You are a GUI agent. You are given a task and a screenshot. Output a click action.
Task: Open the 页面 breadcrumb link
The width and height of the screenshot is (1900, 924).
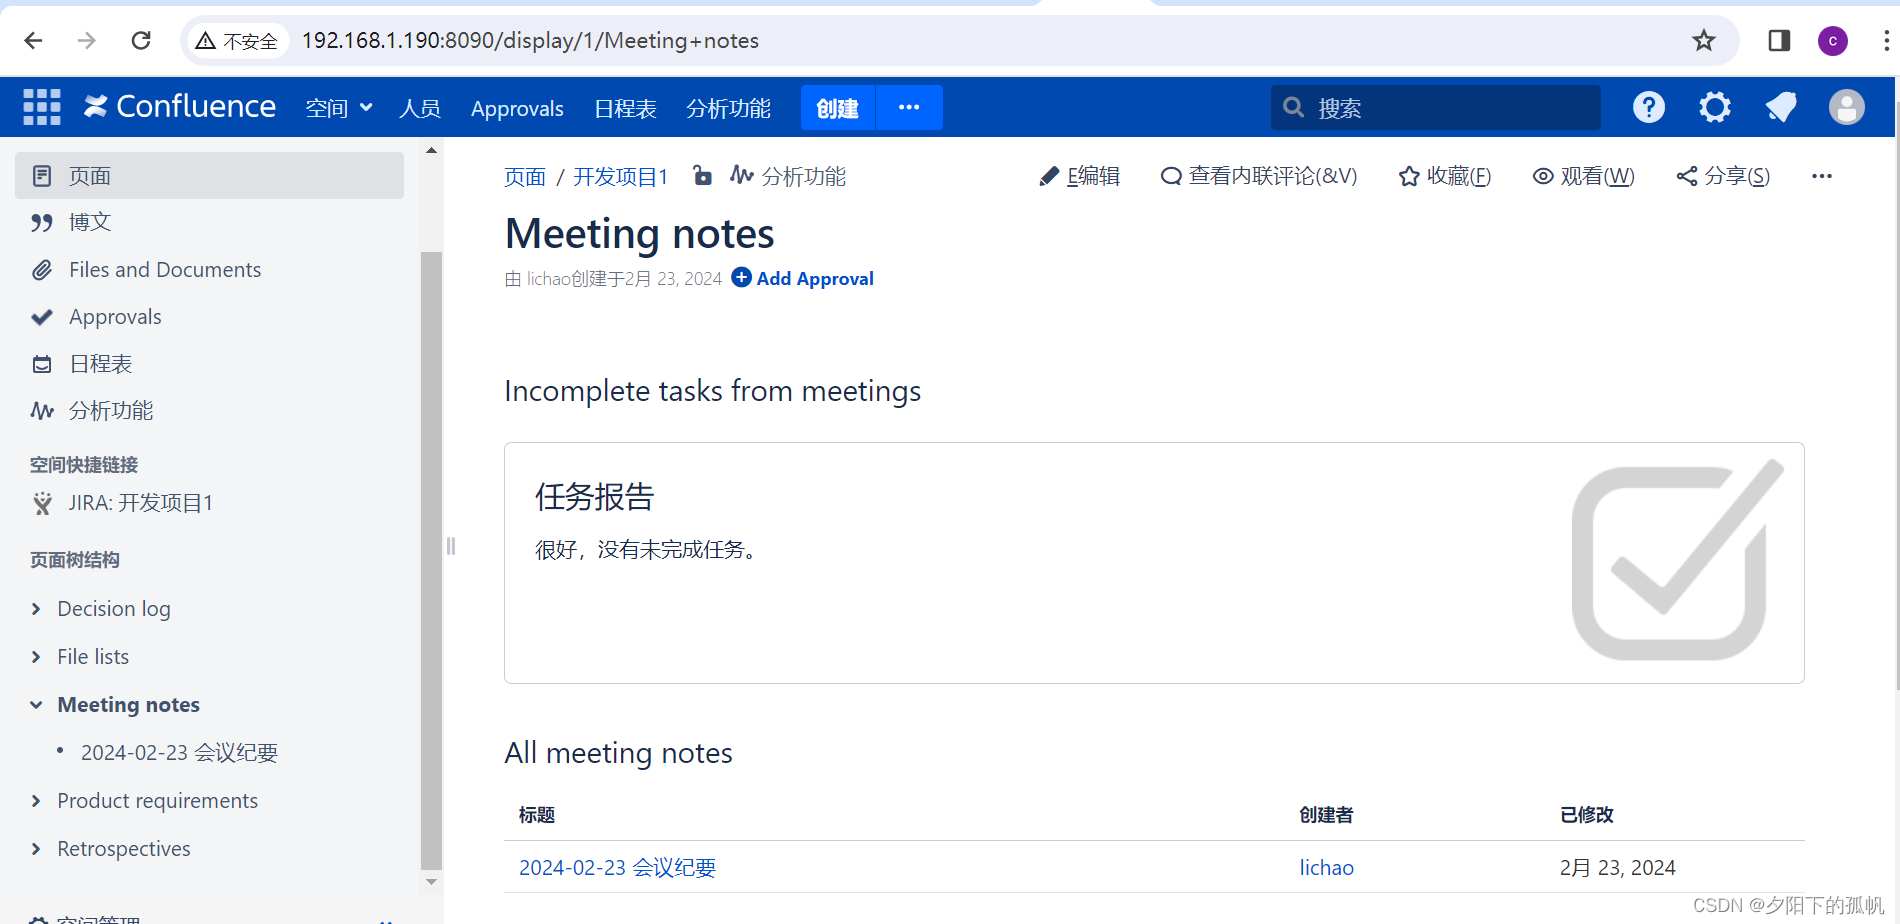(525, 177)
